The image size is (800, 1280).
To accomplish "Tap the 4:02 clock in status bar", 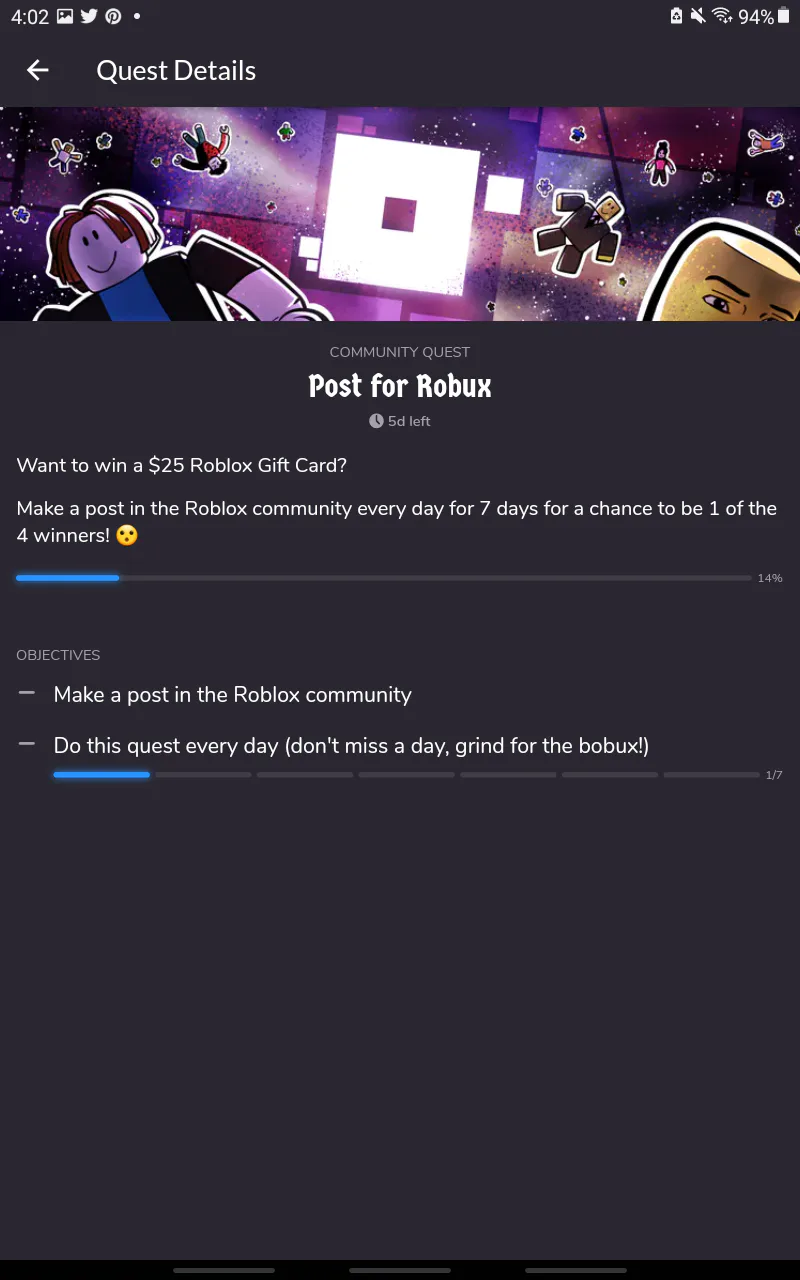I will click(30, 16).
